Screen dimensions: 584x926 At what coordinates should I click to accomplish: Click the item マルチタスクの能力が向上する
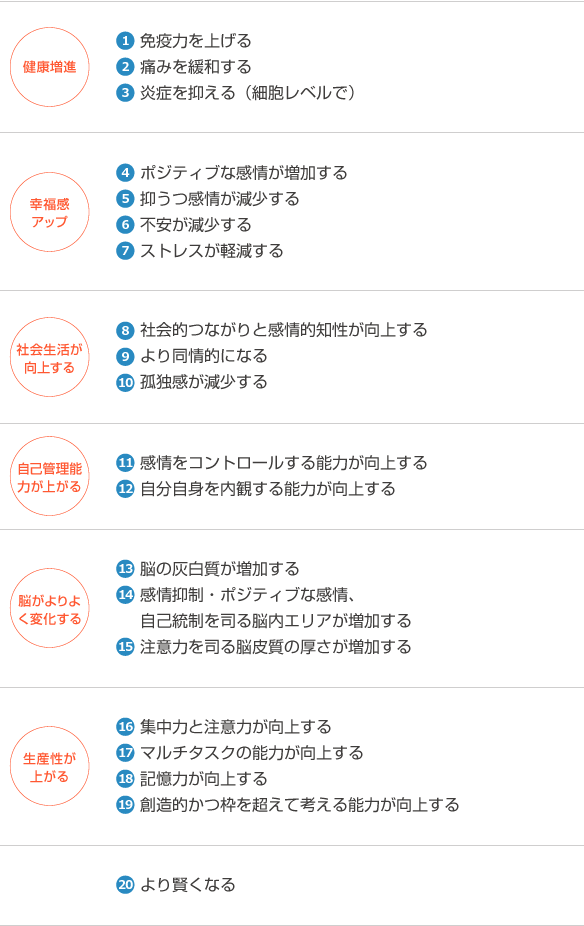[252, 753]
